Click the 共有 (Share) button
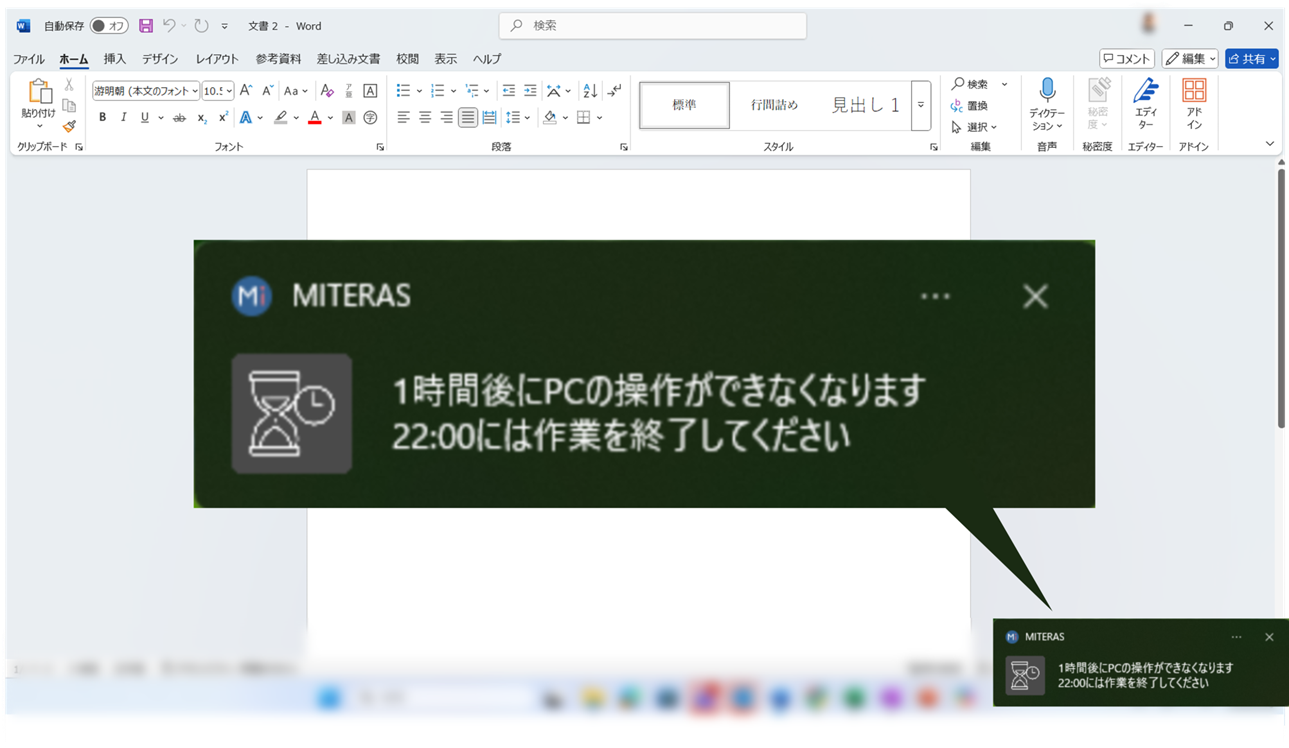The width and height of the screenshot is (1289, 748). tap(1251, 59)
